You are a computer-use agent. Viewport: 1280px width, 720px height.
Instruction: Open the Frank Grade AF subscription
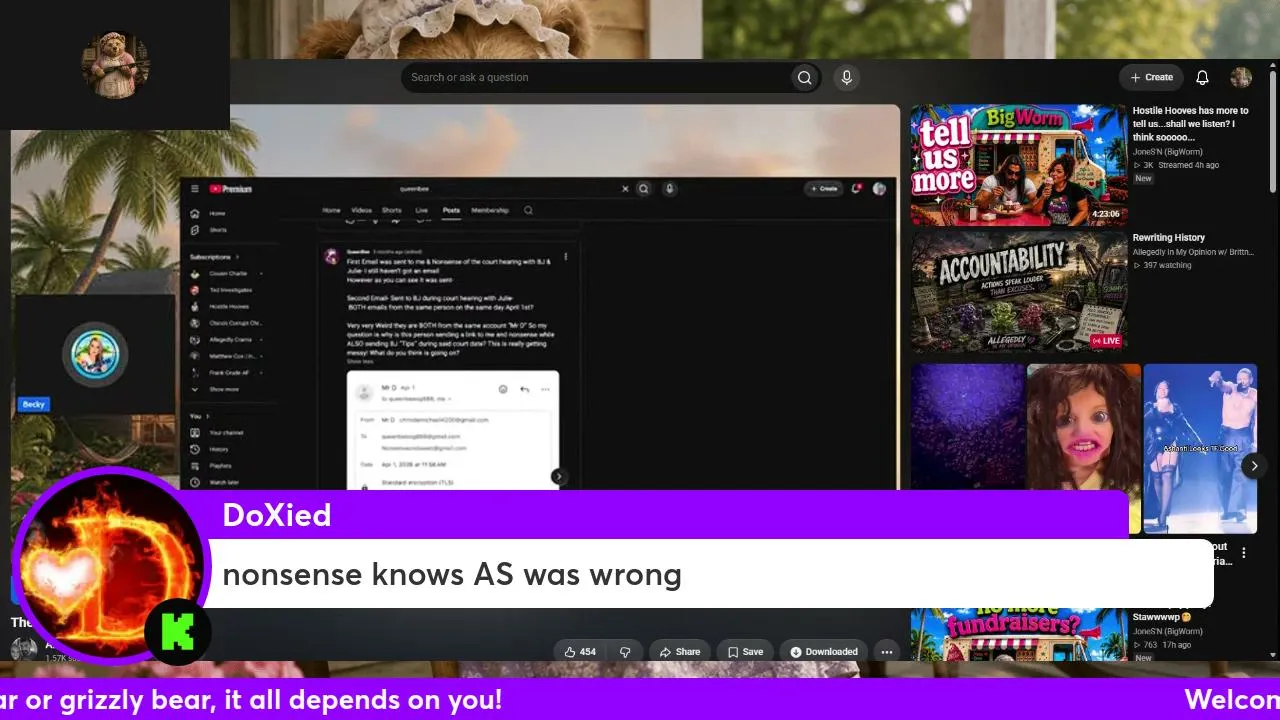click(228, 373)
